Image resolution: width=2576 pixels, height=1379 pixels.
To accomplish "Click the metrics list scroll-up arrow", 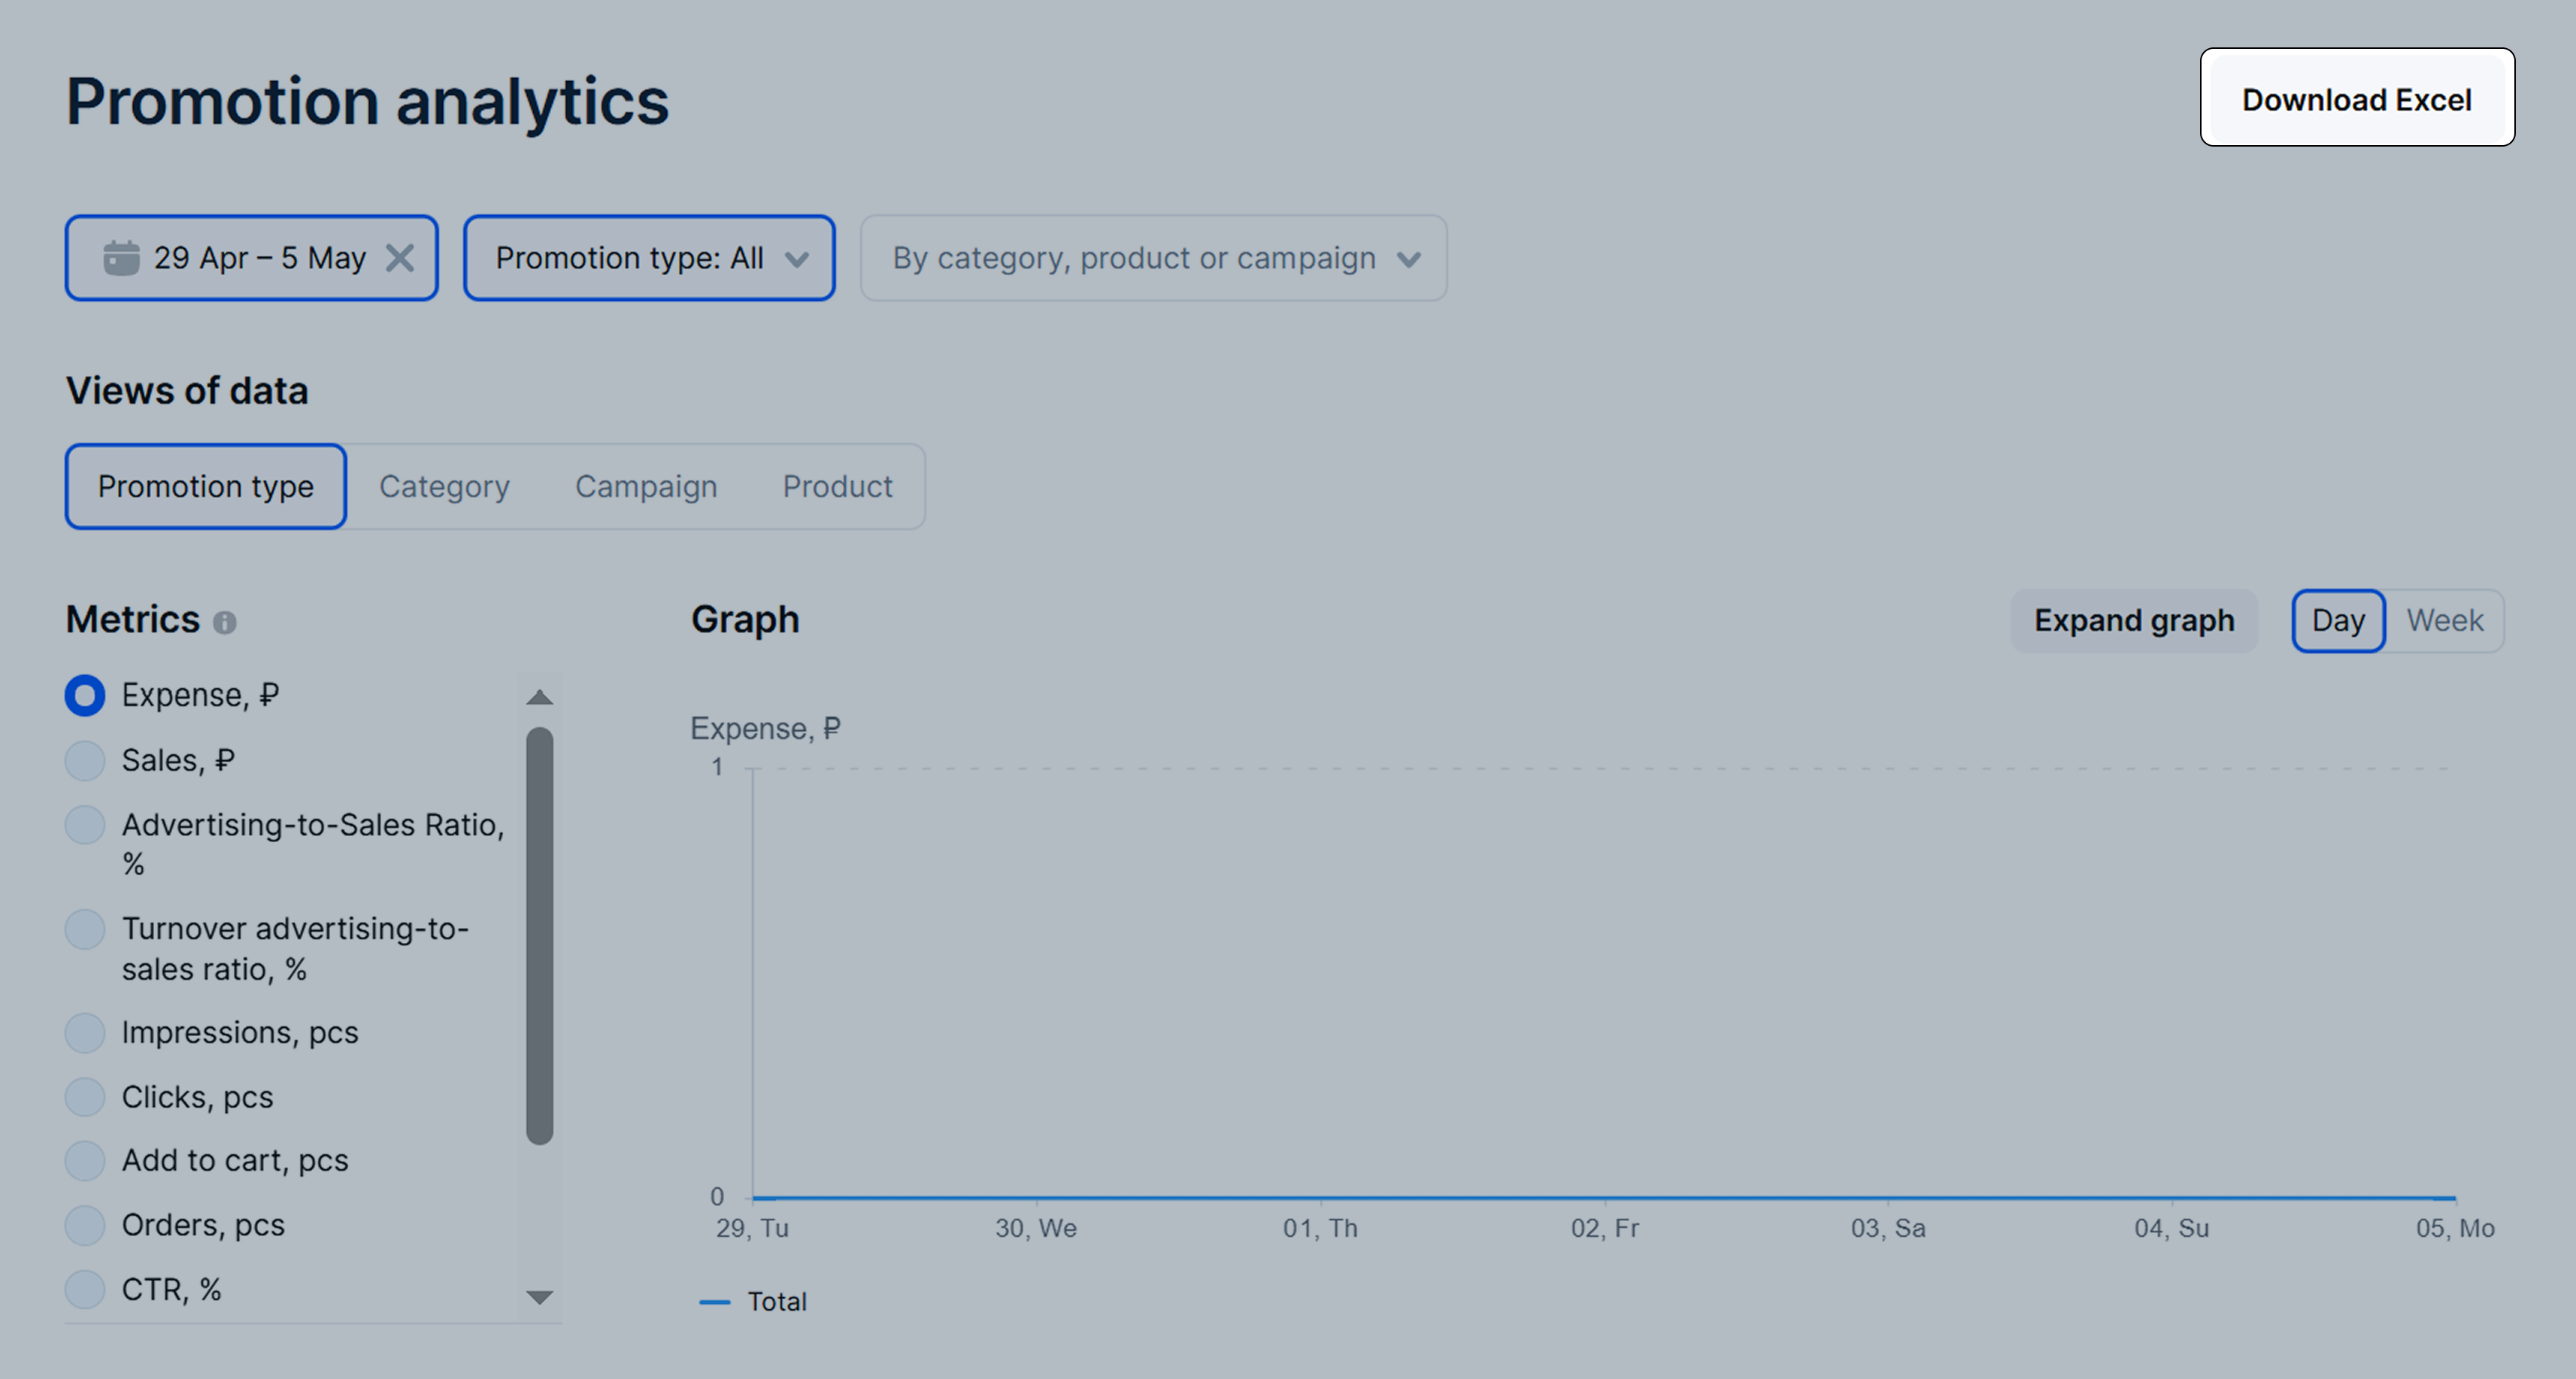I will point(540,697).
